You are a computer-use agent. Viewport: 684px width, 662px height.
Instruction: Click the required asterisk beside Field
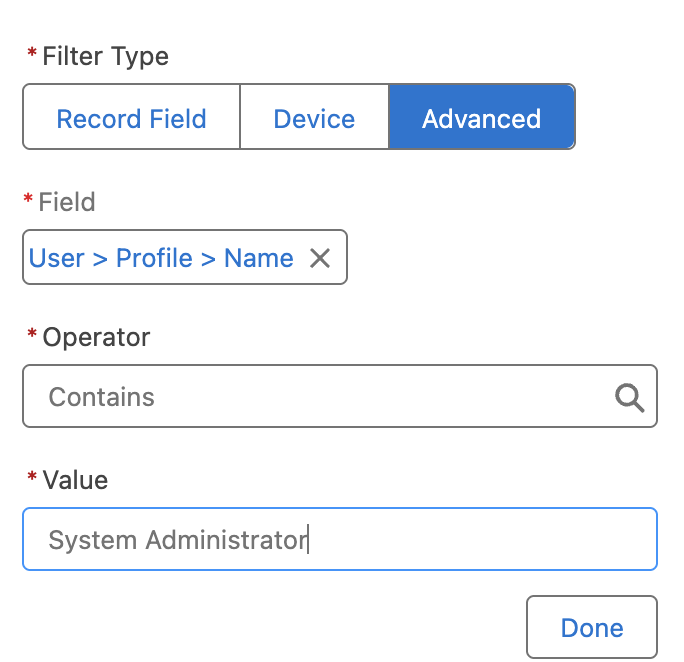(28, 200)
